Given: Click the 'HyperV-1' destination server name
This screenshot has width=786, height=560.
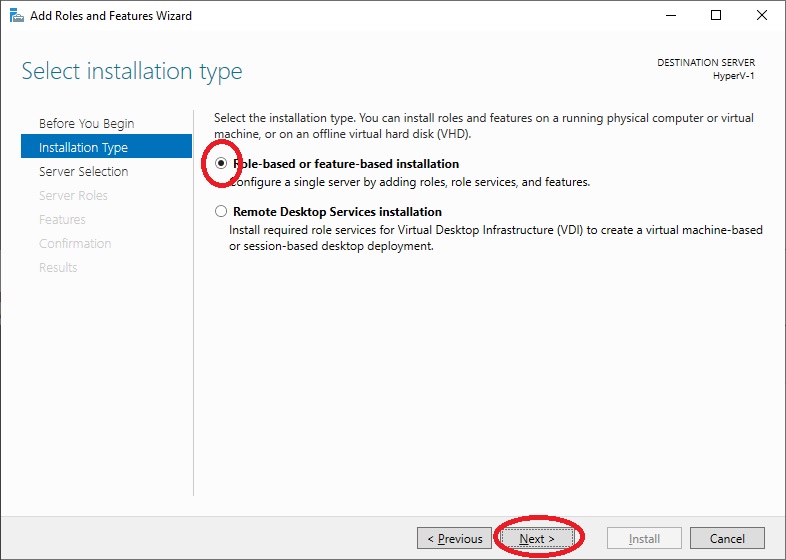Looking at the screenshot, I should tap(733, 76).
